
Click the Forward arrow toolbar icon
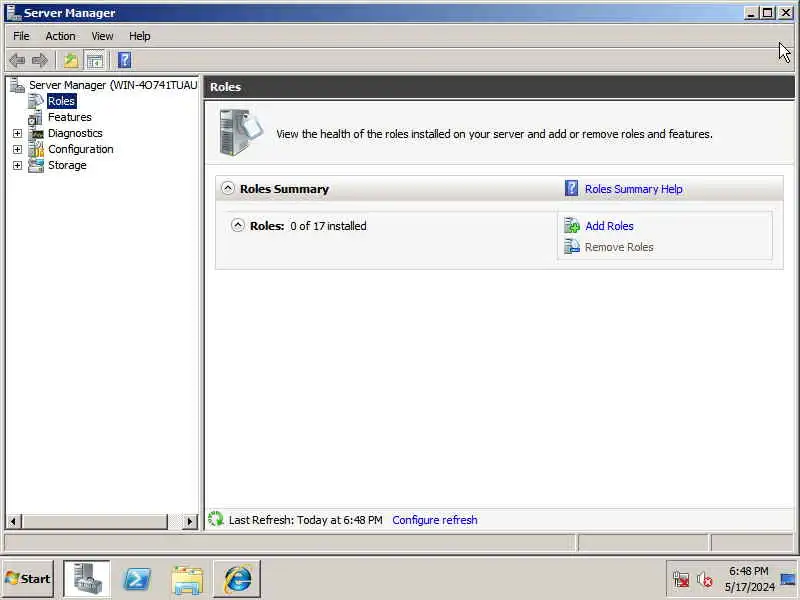click(x=40, y=60)
